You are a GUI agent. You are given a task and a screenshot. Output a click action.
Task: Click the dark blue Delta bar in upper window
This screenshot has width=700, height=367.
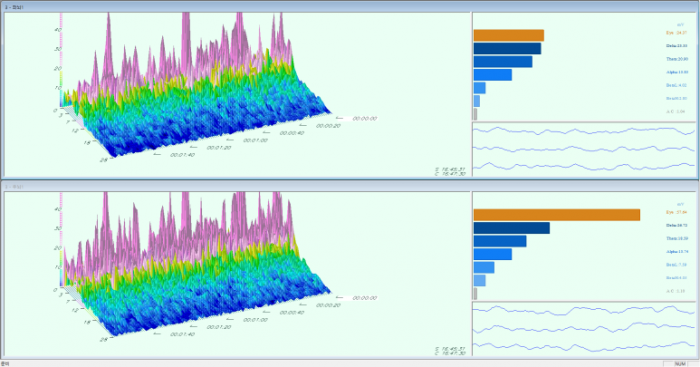507,48
